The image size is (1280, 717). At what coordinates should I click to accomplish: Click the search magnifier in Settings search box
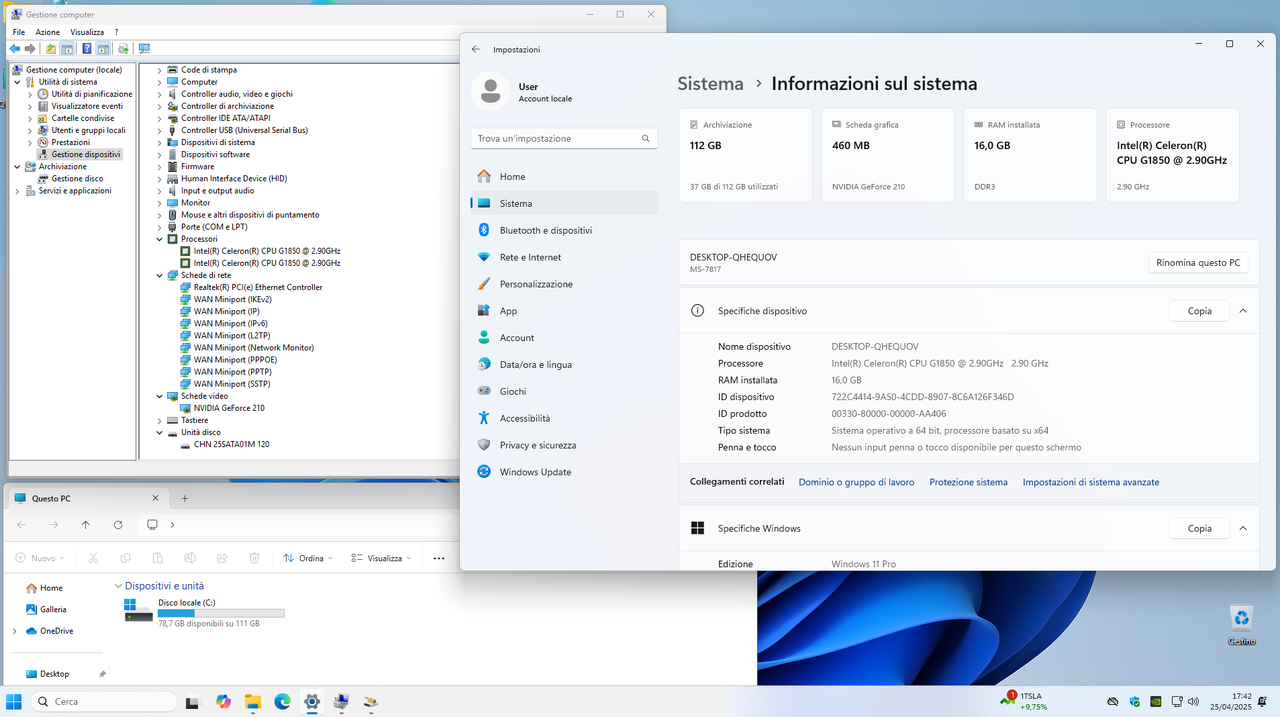646,138
